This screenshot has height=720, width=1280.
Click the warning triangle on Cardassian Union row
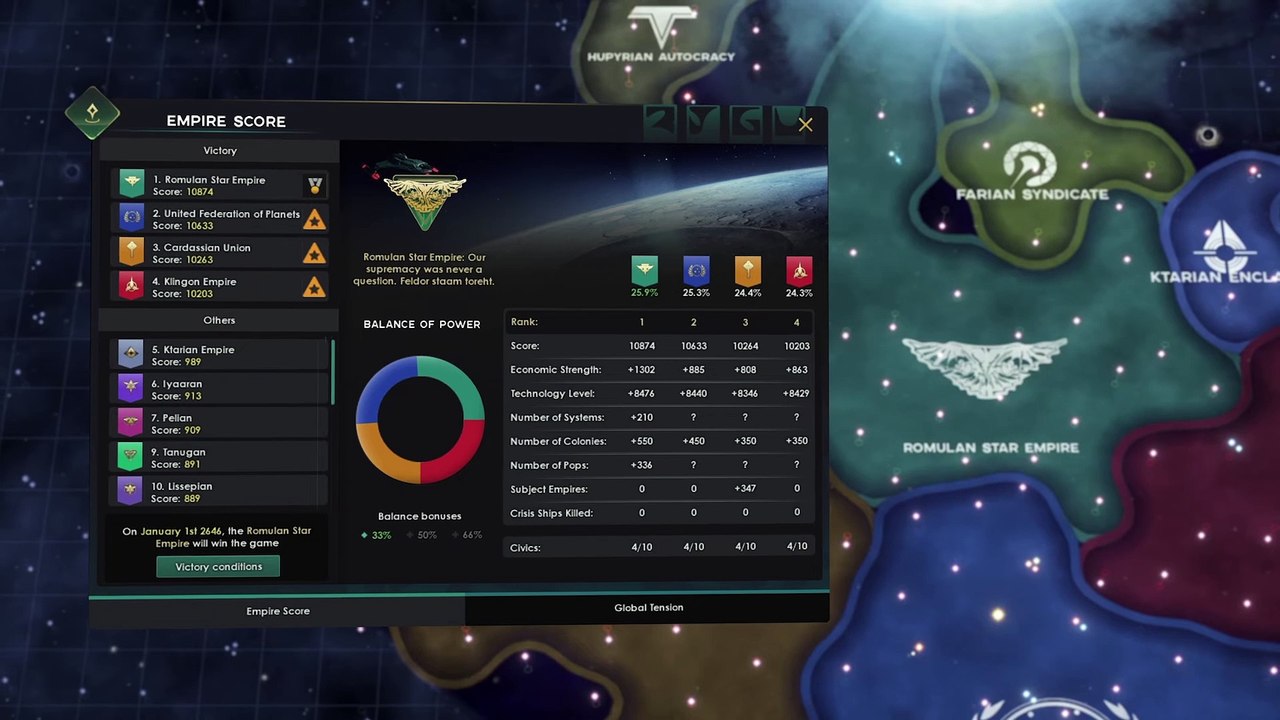[315, 254]
